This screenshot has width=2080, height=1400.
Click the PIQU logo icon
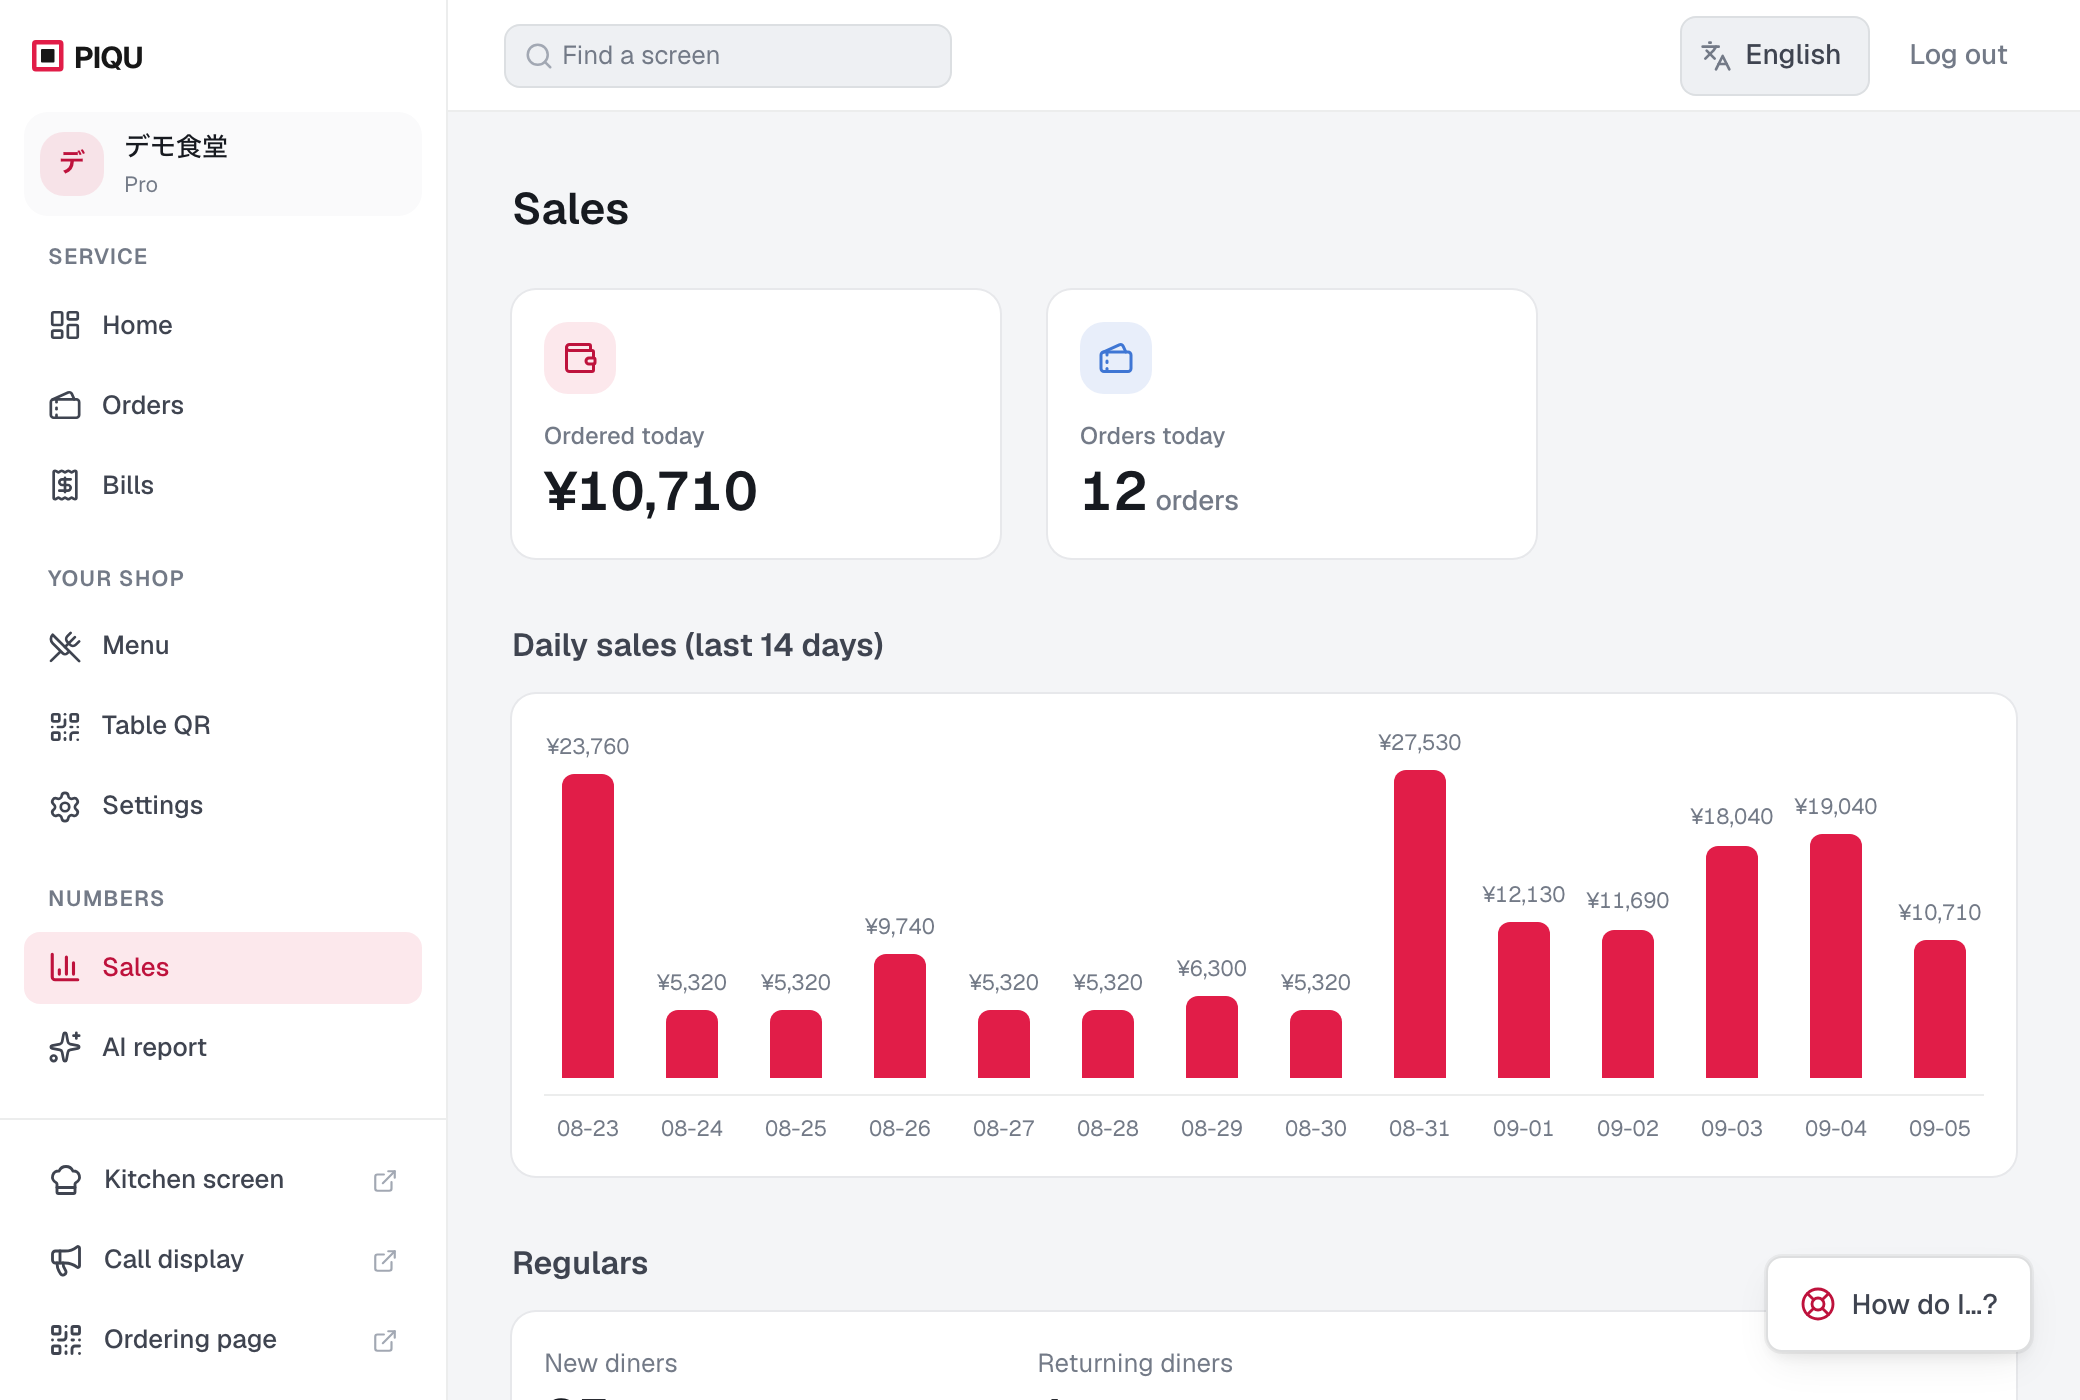pyautogui.click(x=47, y=56)
